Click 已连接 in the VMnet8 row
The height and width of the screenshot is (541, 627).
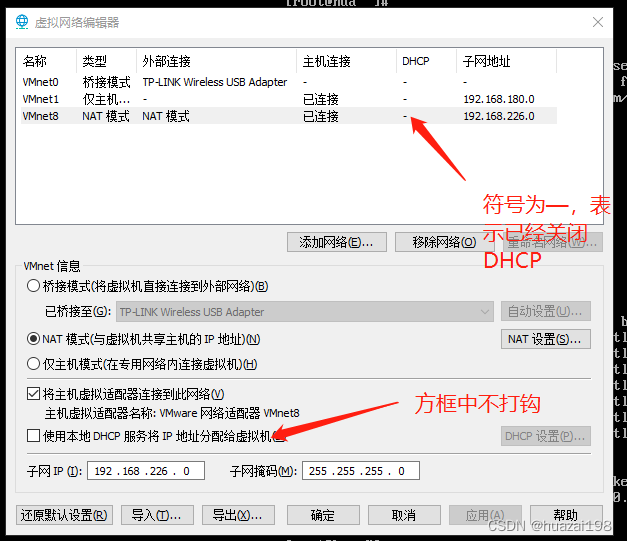321,116
